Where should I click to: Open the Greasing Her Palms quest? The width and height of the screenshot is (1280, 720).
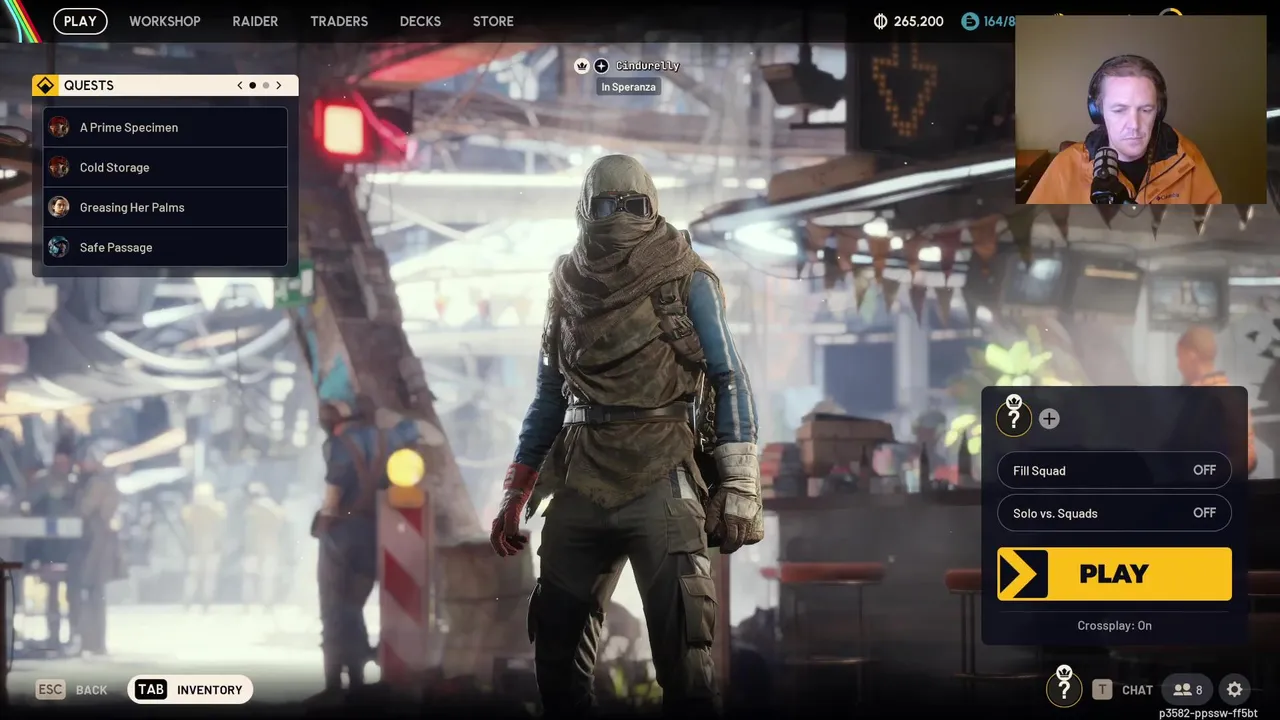click(166, 207)
